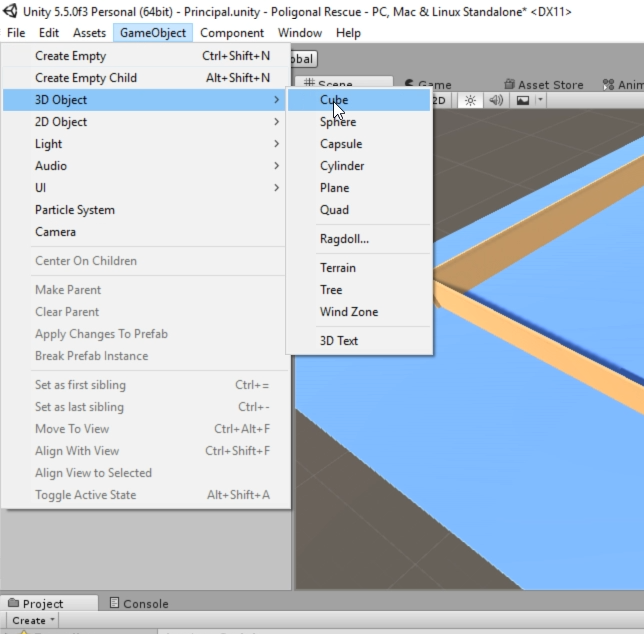Switch to the Animator tab
644x634 pixels.
tap(622, 85)
